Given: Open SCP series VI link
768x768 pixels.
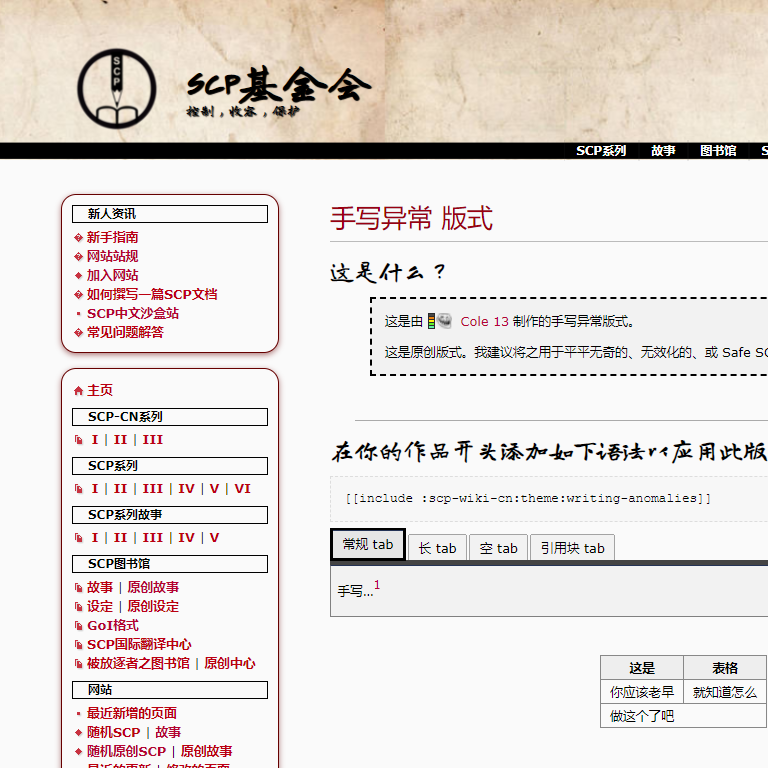Looking at the screenshot, I should 242,489.
